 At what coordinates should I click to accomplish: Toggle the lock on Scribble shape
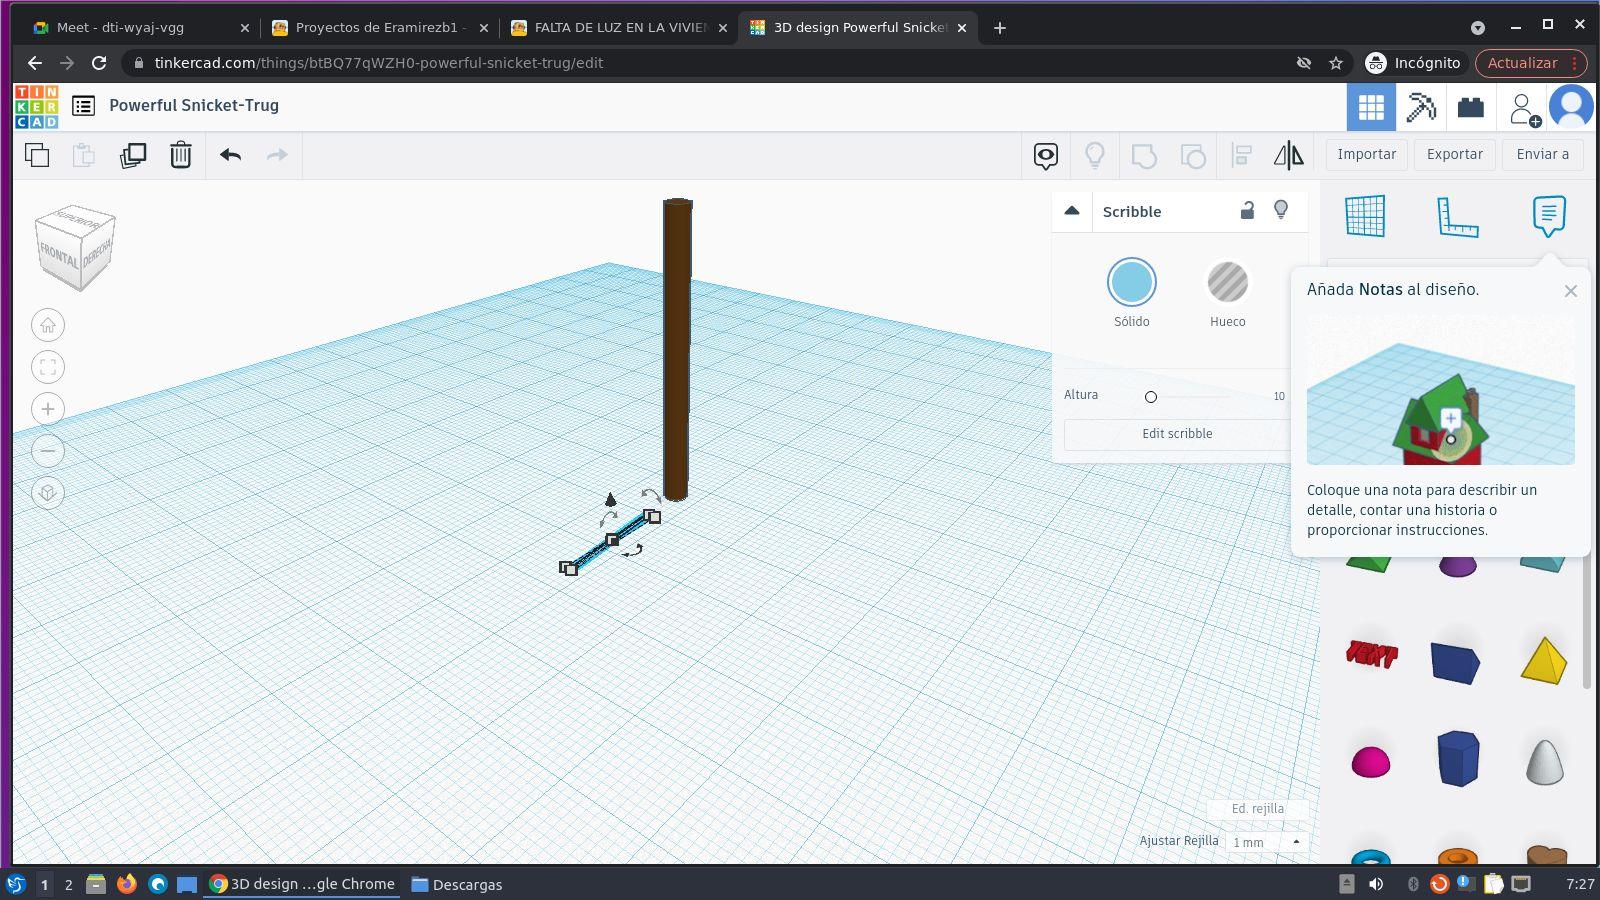point(1247,210)
